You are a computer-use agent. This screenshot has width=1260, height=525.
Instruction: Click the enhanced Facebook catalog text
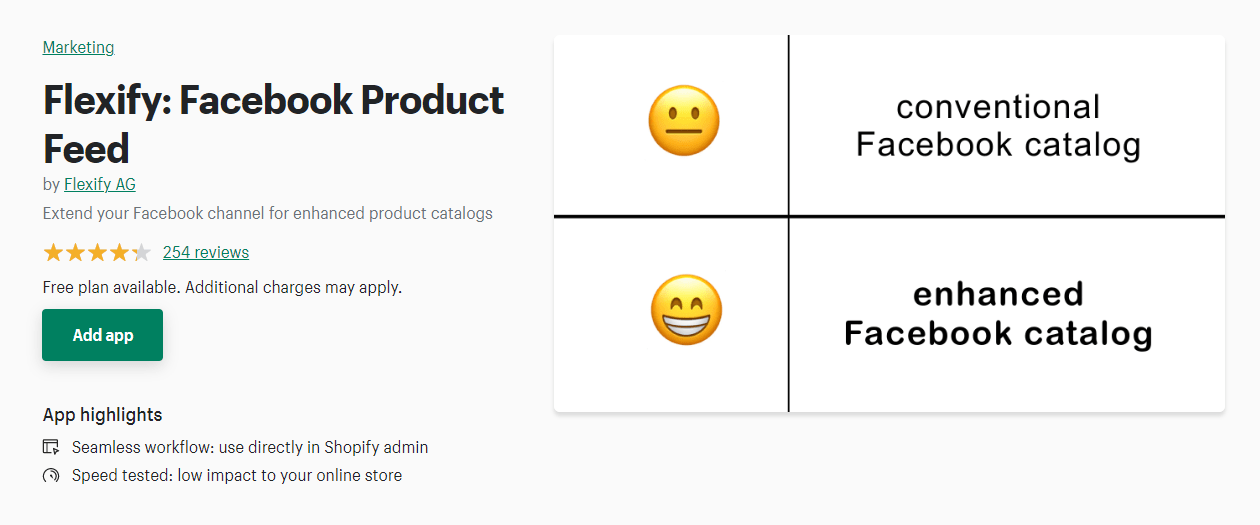pyautogui.click(x=998, y=313)
